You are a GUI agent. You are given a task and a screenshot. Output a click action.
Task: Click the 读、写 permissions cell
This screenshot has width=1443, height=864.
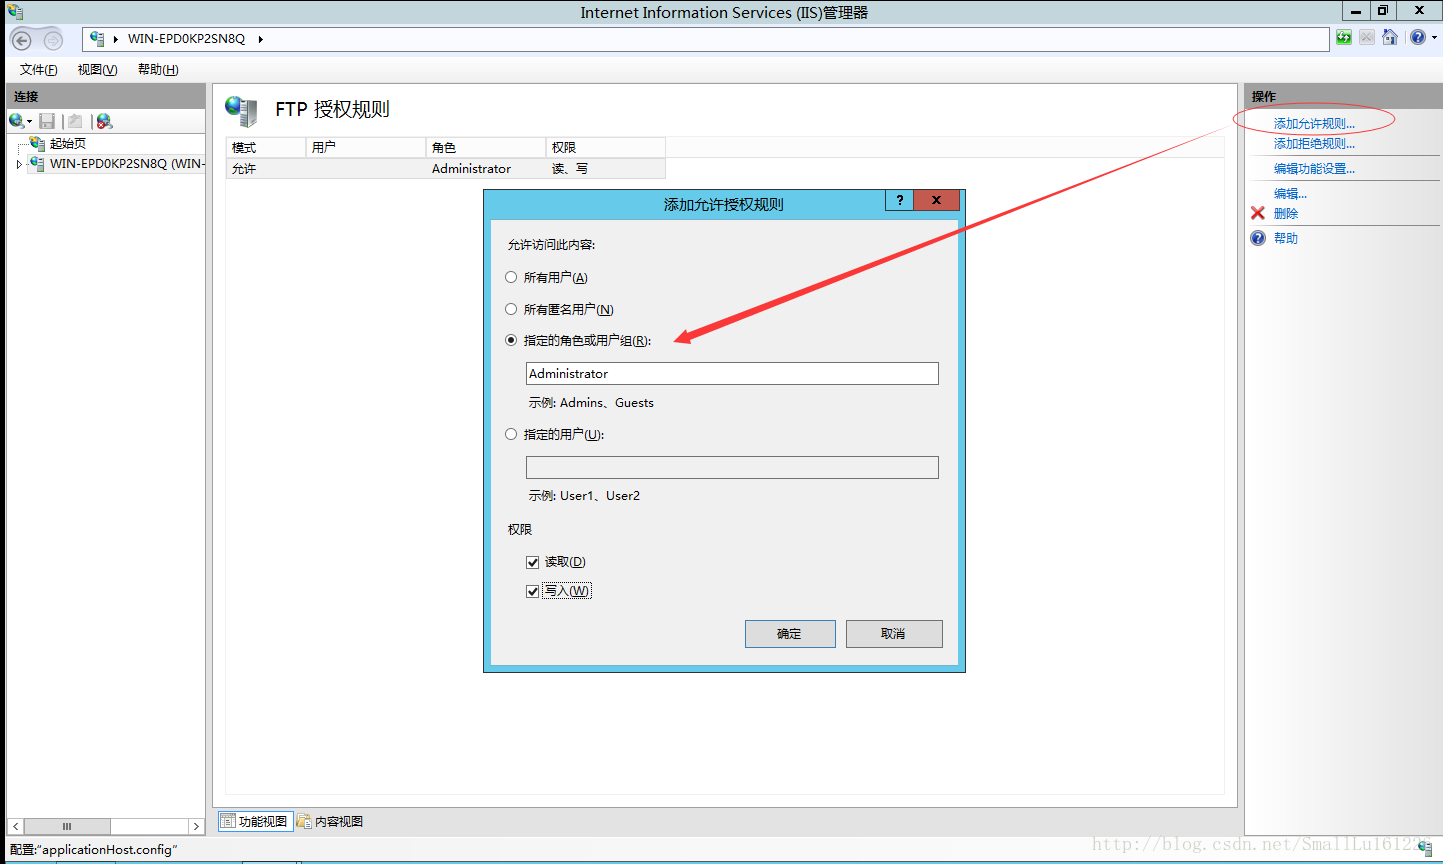pos(570,169)
